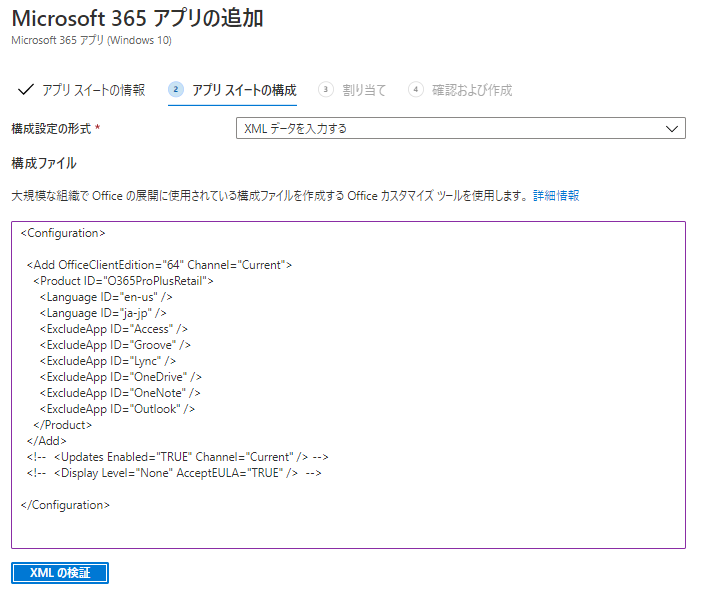Viewport: 721px width, 611px height.
Task: Click empty area at bottom of XML box
Action: (348, 531)
